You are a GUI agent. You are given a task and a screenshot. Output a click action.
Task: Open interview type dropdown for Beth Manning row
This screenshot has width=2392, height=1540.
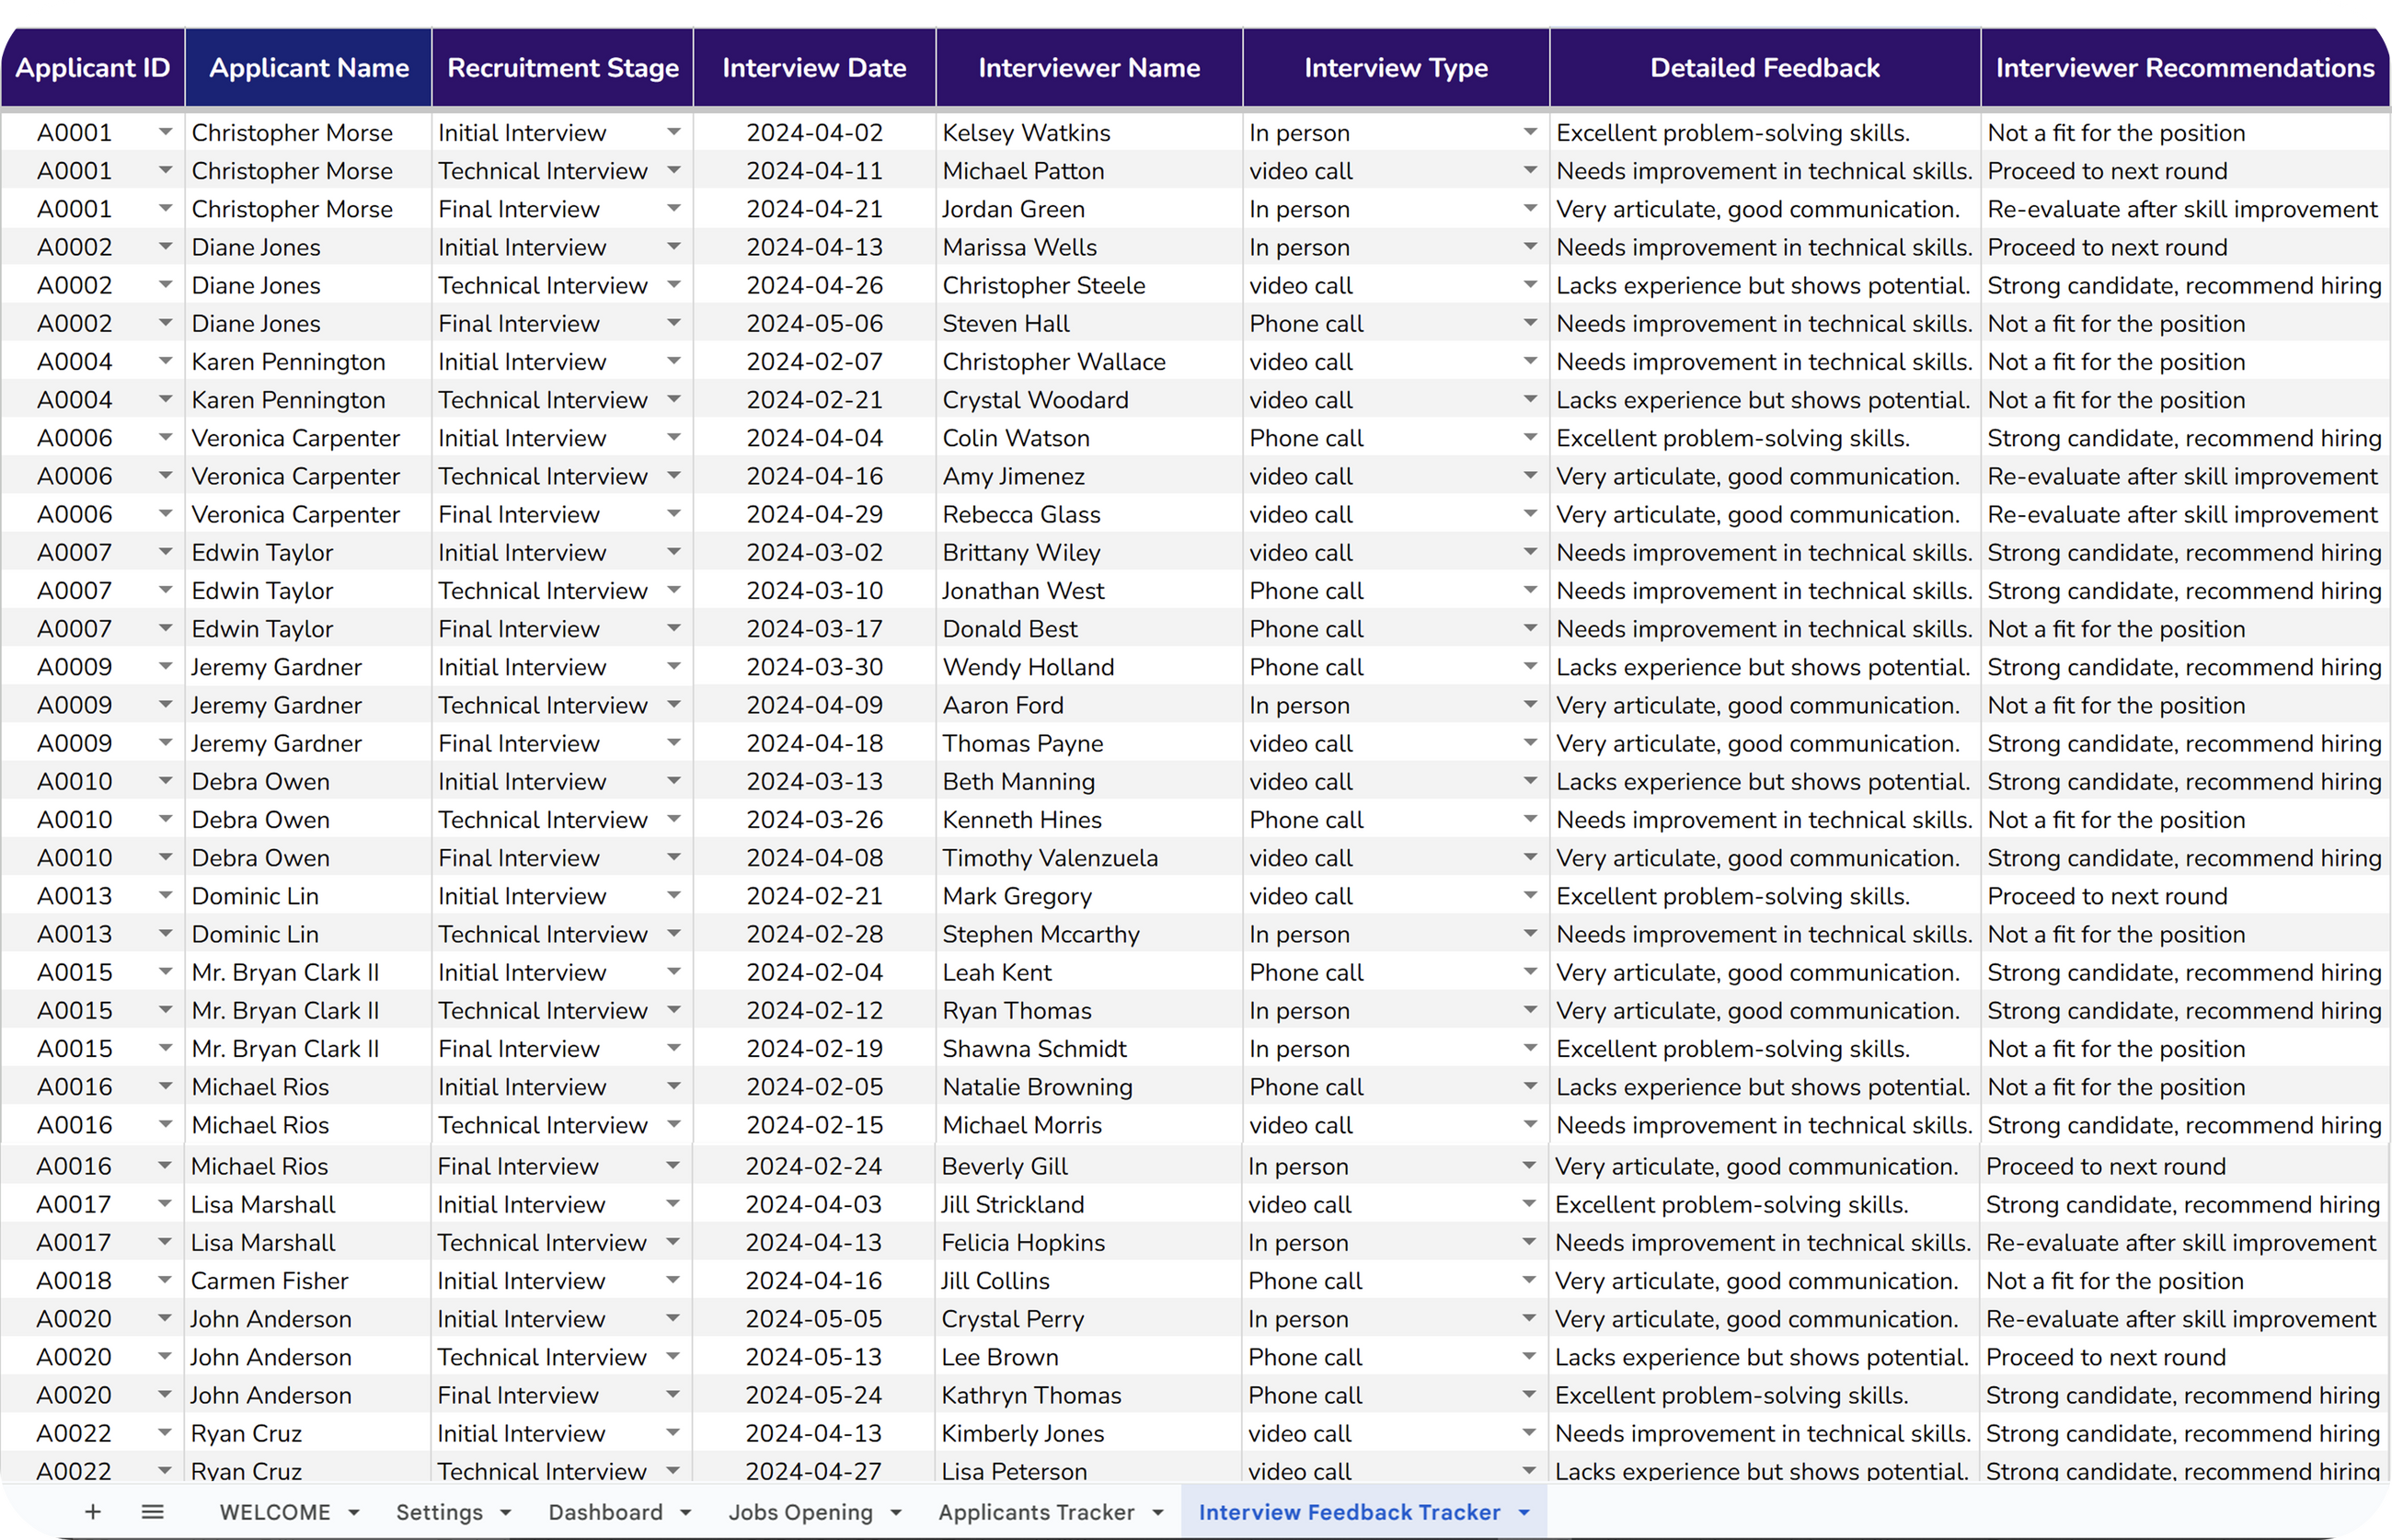click(1529, 781)
